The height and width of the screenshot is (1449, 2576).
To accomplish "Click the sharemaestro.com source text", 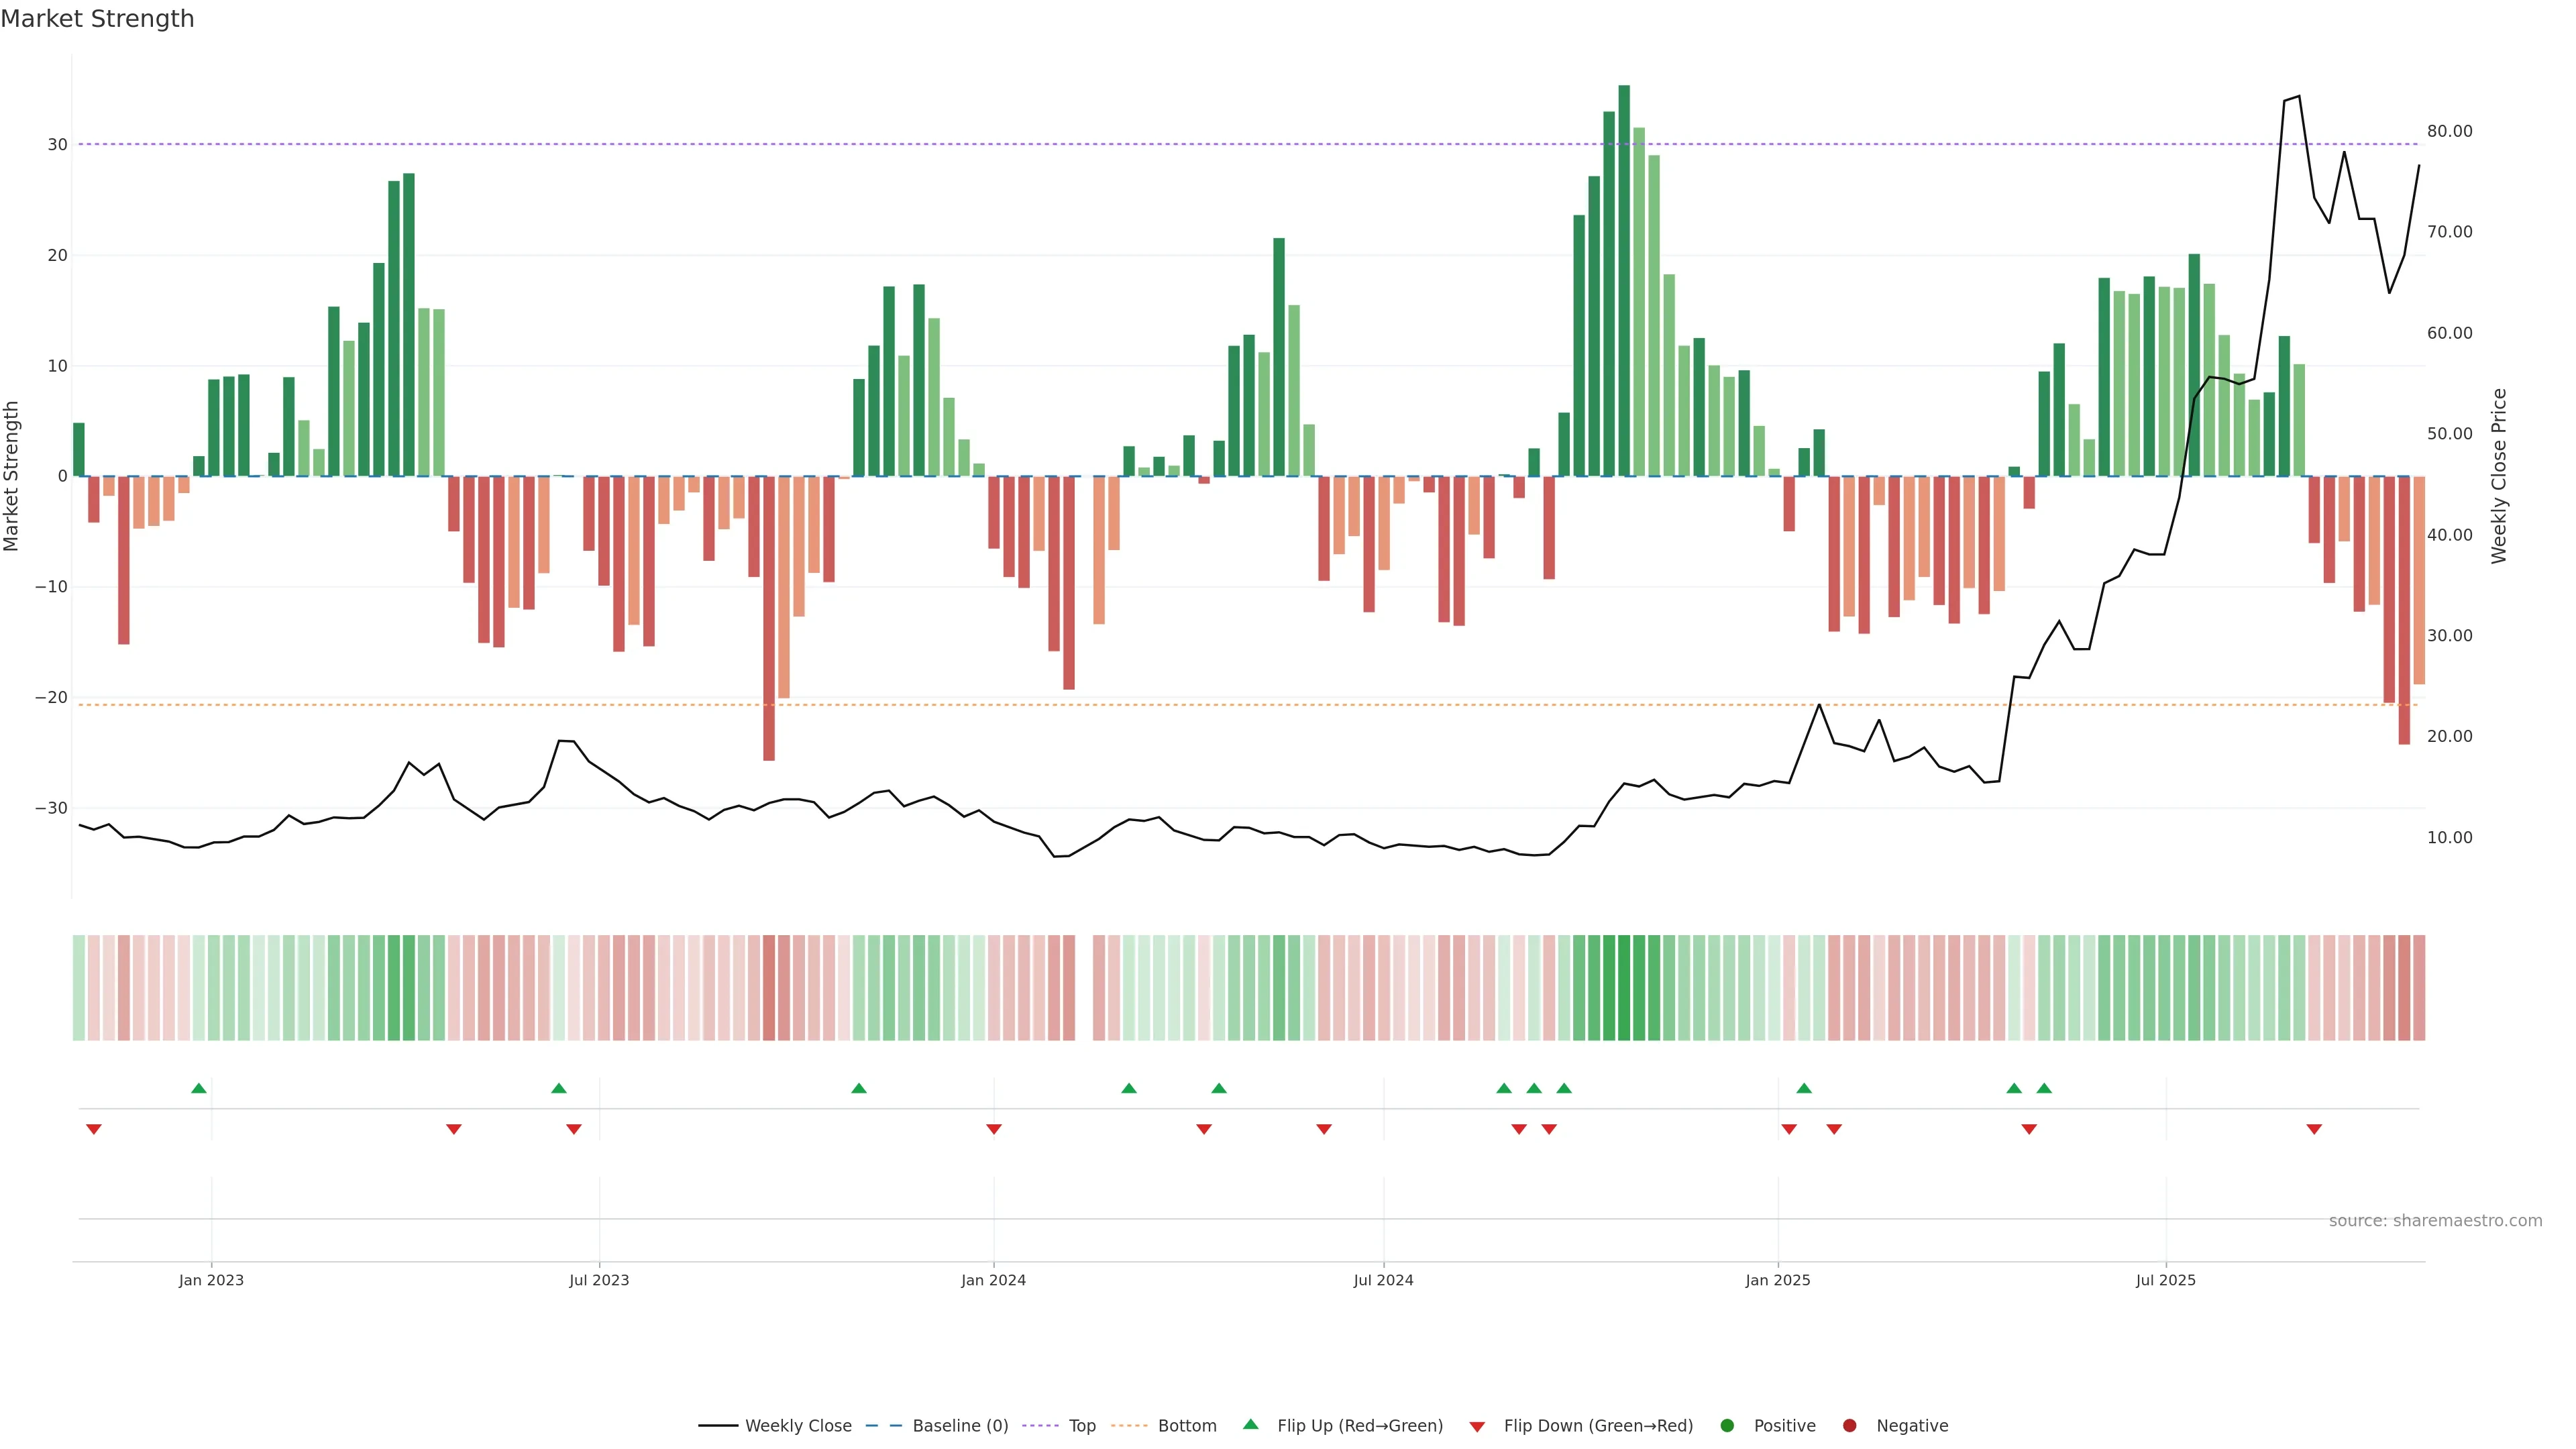I will pos(2435,1221).
